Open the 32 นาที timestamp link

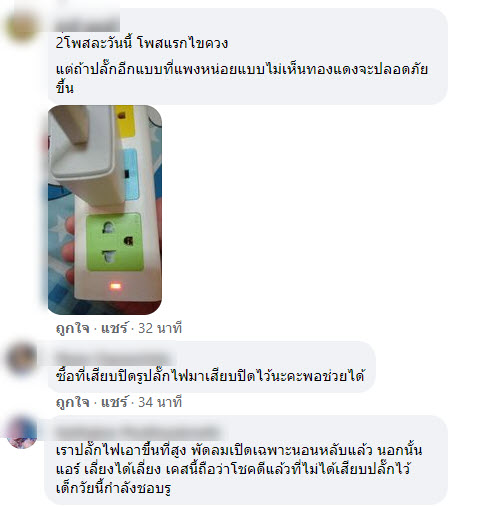(160, 328)
